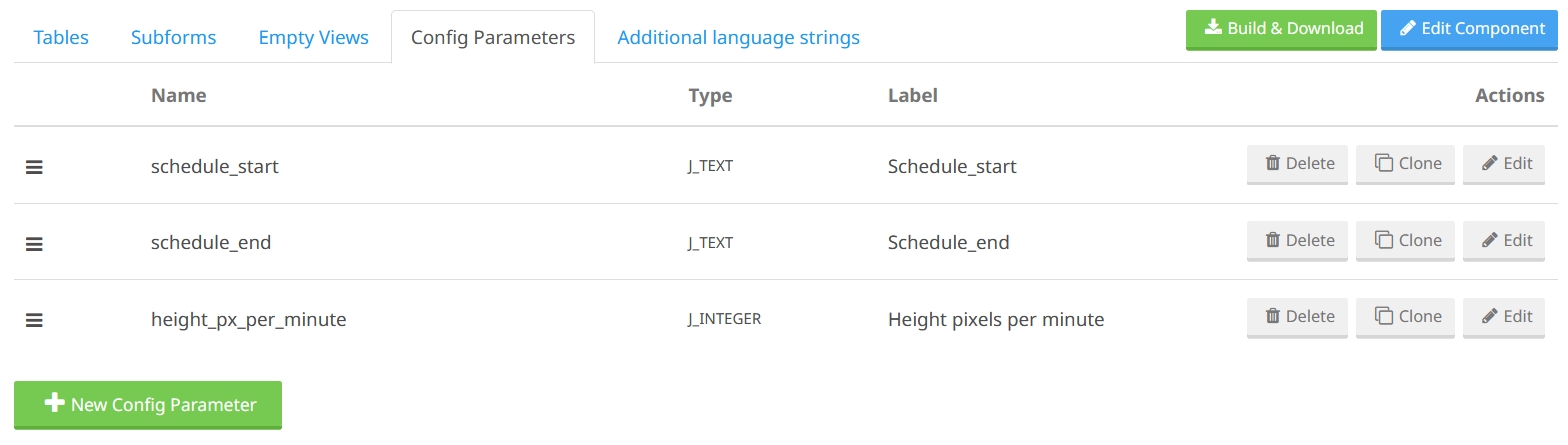Click the drag handle for schedule_end row
This screenshot has height=445, width=1568.
(x=34, y=243)
